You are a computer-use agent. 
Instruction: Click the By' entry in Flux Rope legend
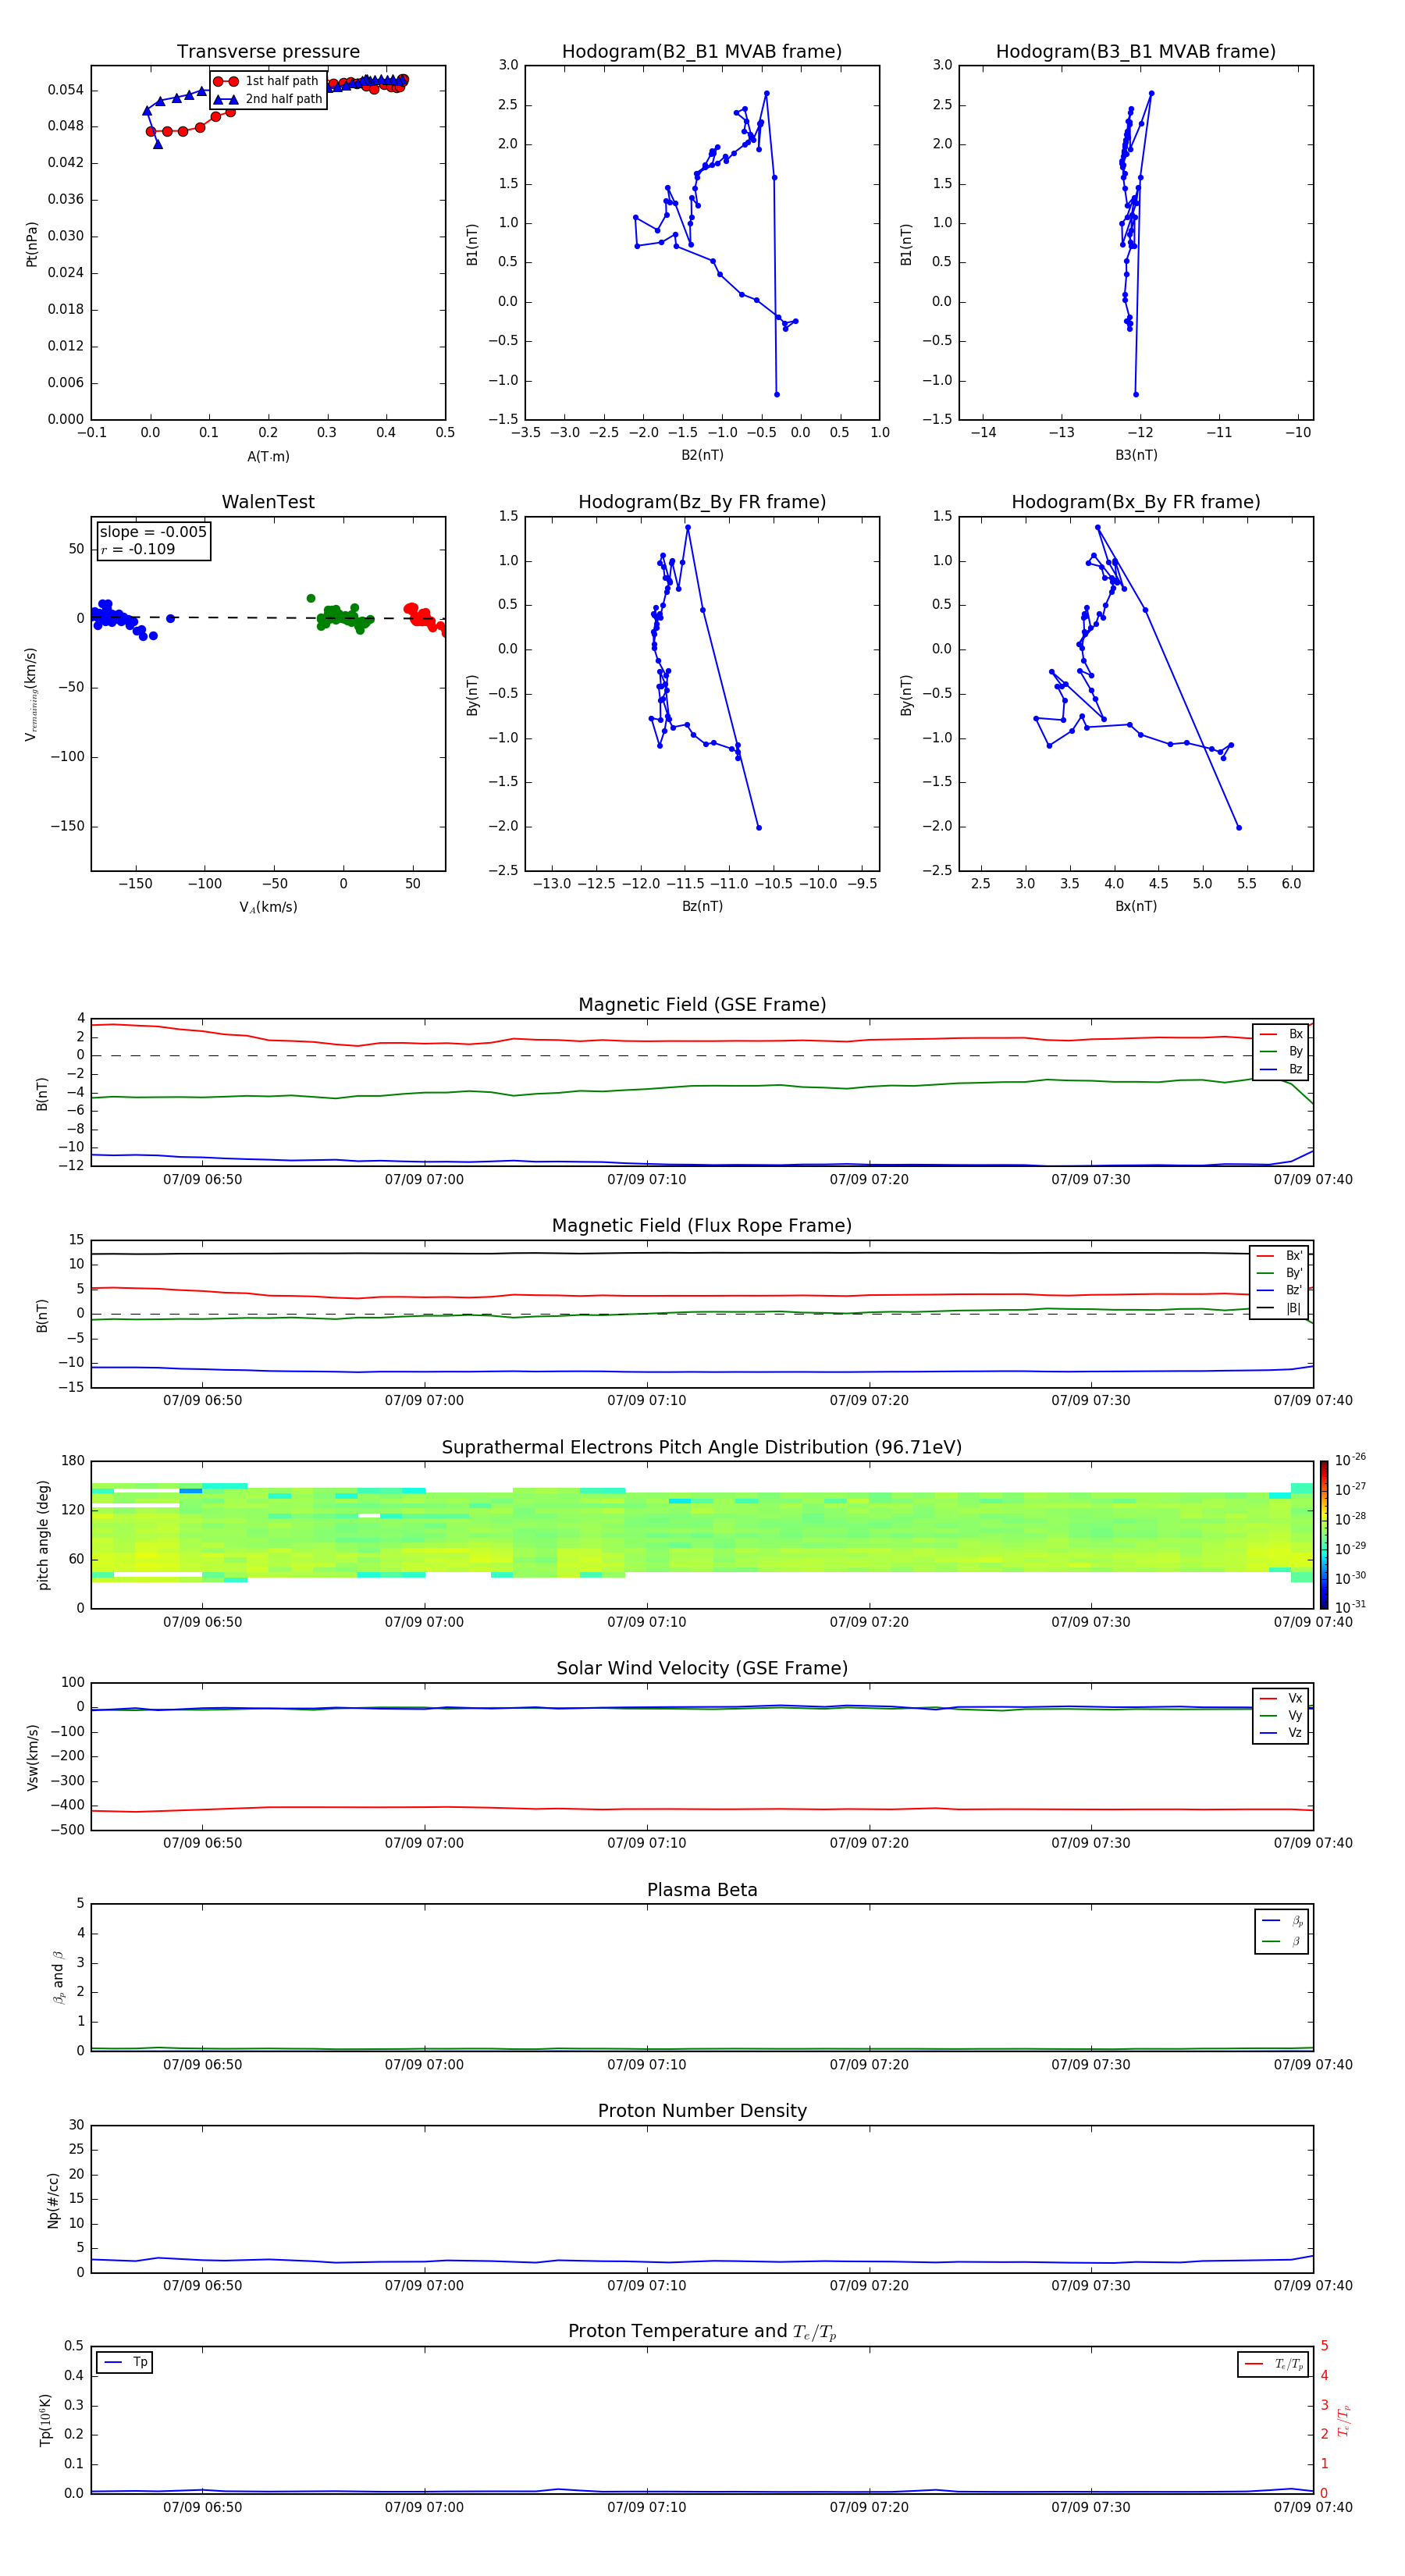(1280, 1274)
